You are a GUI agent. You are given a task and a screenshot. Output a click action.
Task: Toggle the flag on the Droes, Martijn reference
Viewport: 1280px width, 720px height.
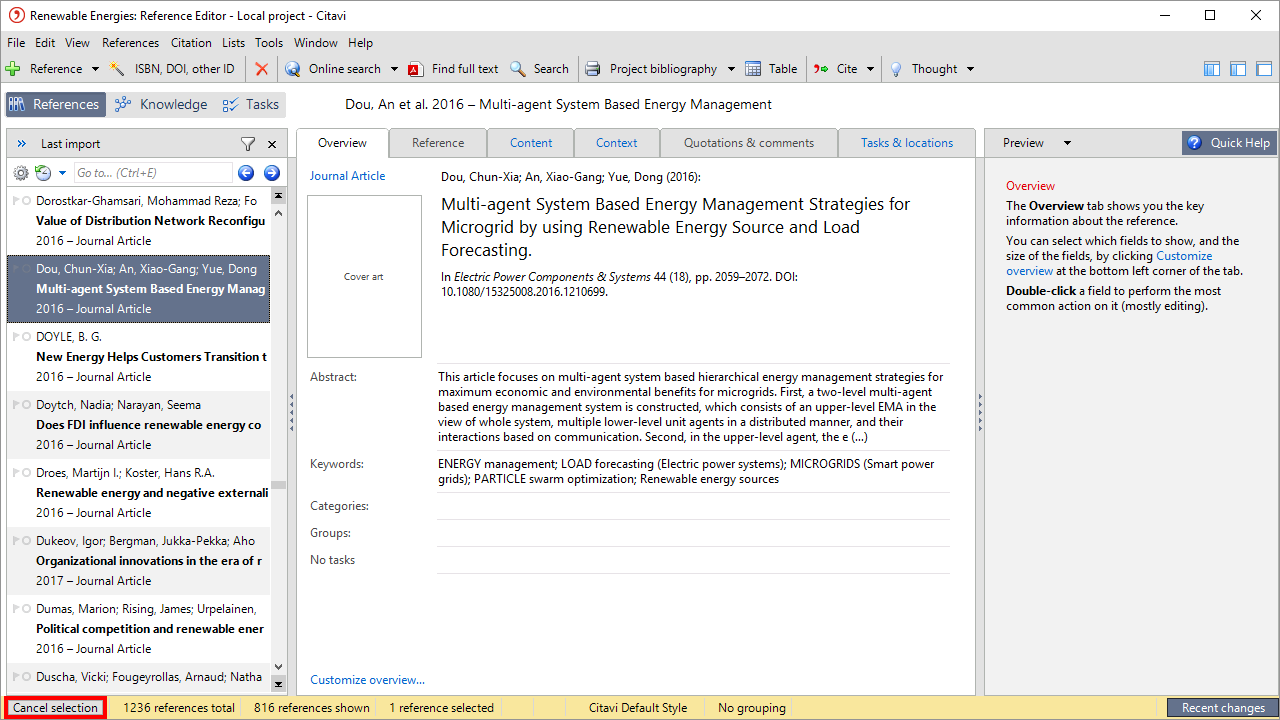16,473
